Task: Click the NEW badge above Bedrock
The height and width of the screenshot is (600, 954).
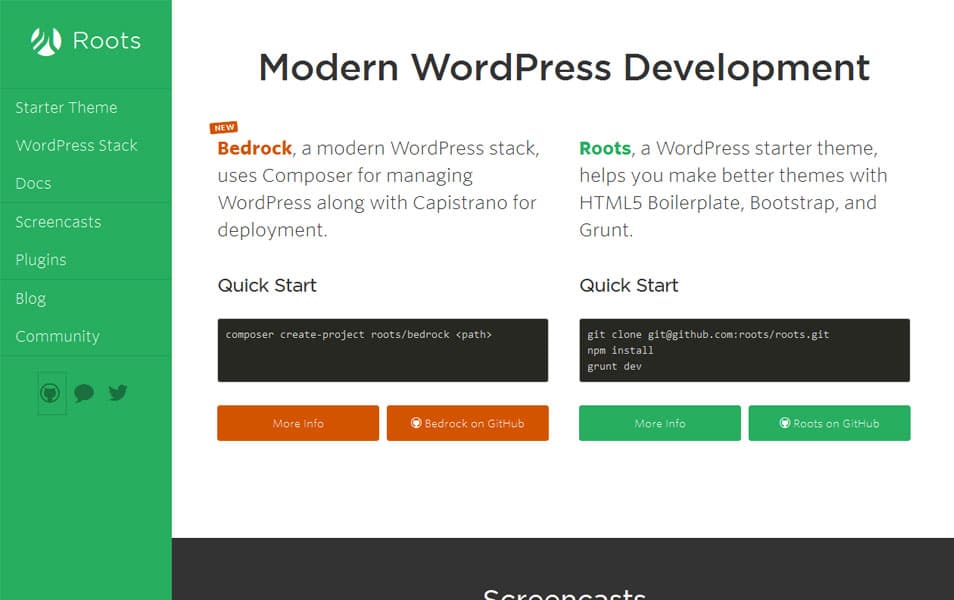Action: pos(224,127)
